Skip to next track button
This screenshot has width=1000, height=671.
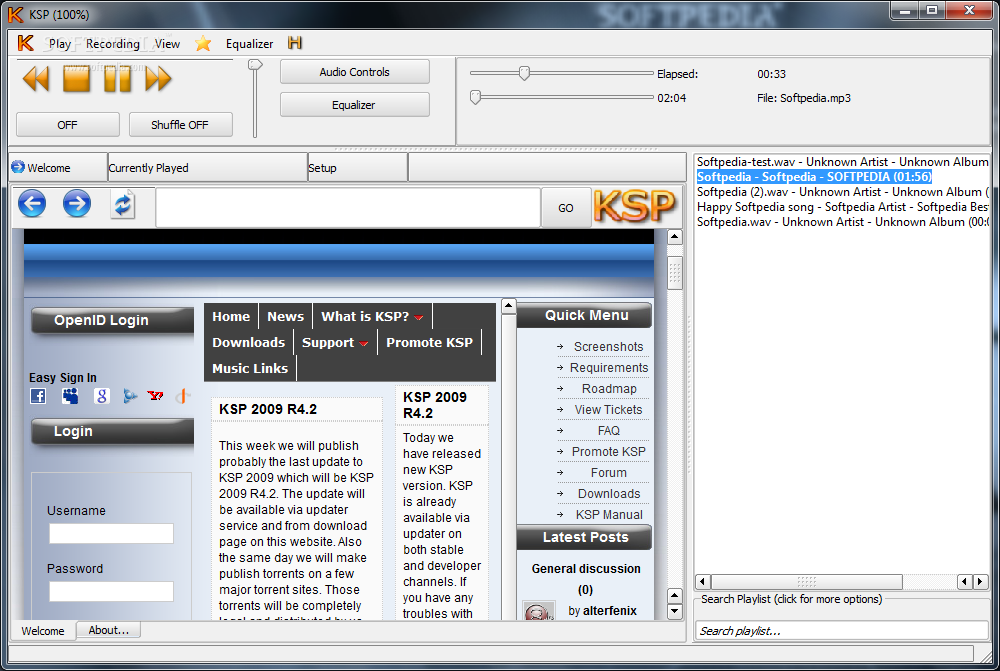(158, 80)
